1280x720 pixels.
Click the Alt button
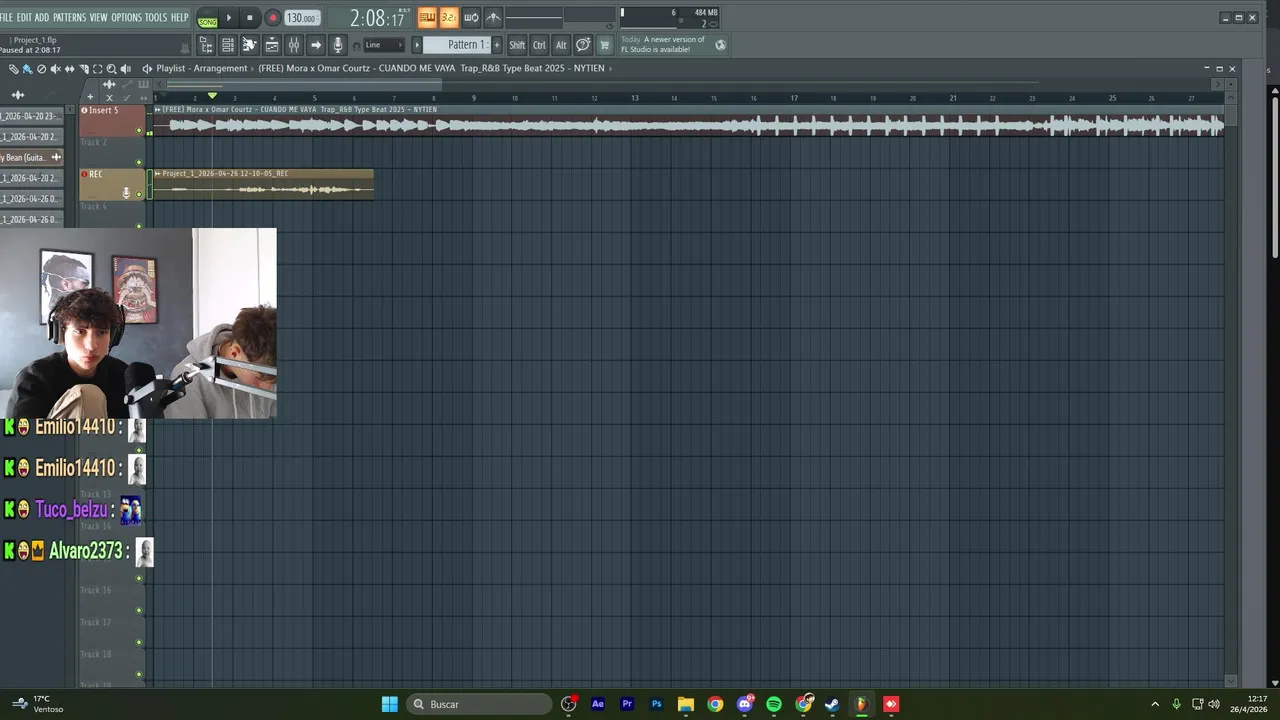click(x=561, y=45)
